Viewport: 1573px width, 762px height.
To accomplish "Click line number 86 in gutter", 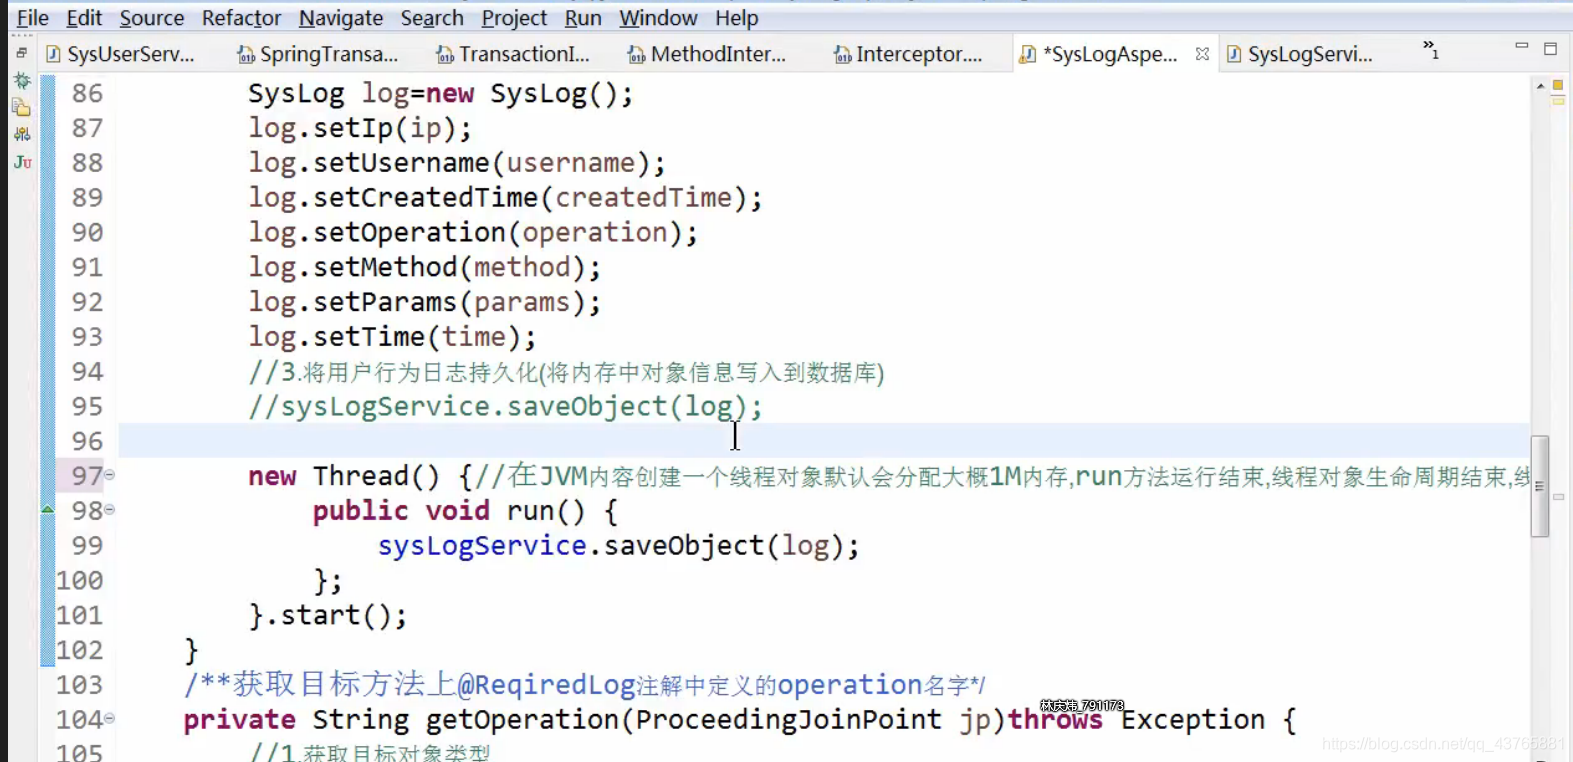I will (87, 93).
